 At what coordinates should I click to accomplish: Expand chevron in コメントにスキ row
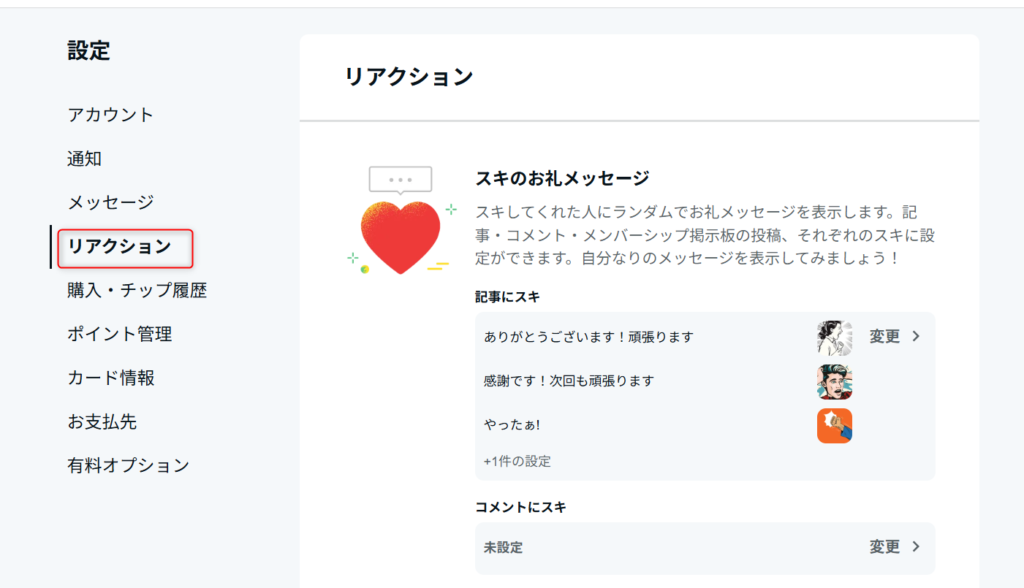916,547
